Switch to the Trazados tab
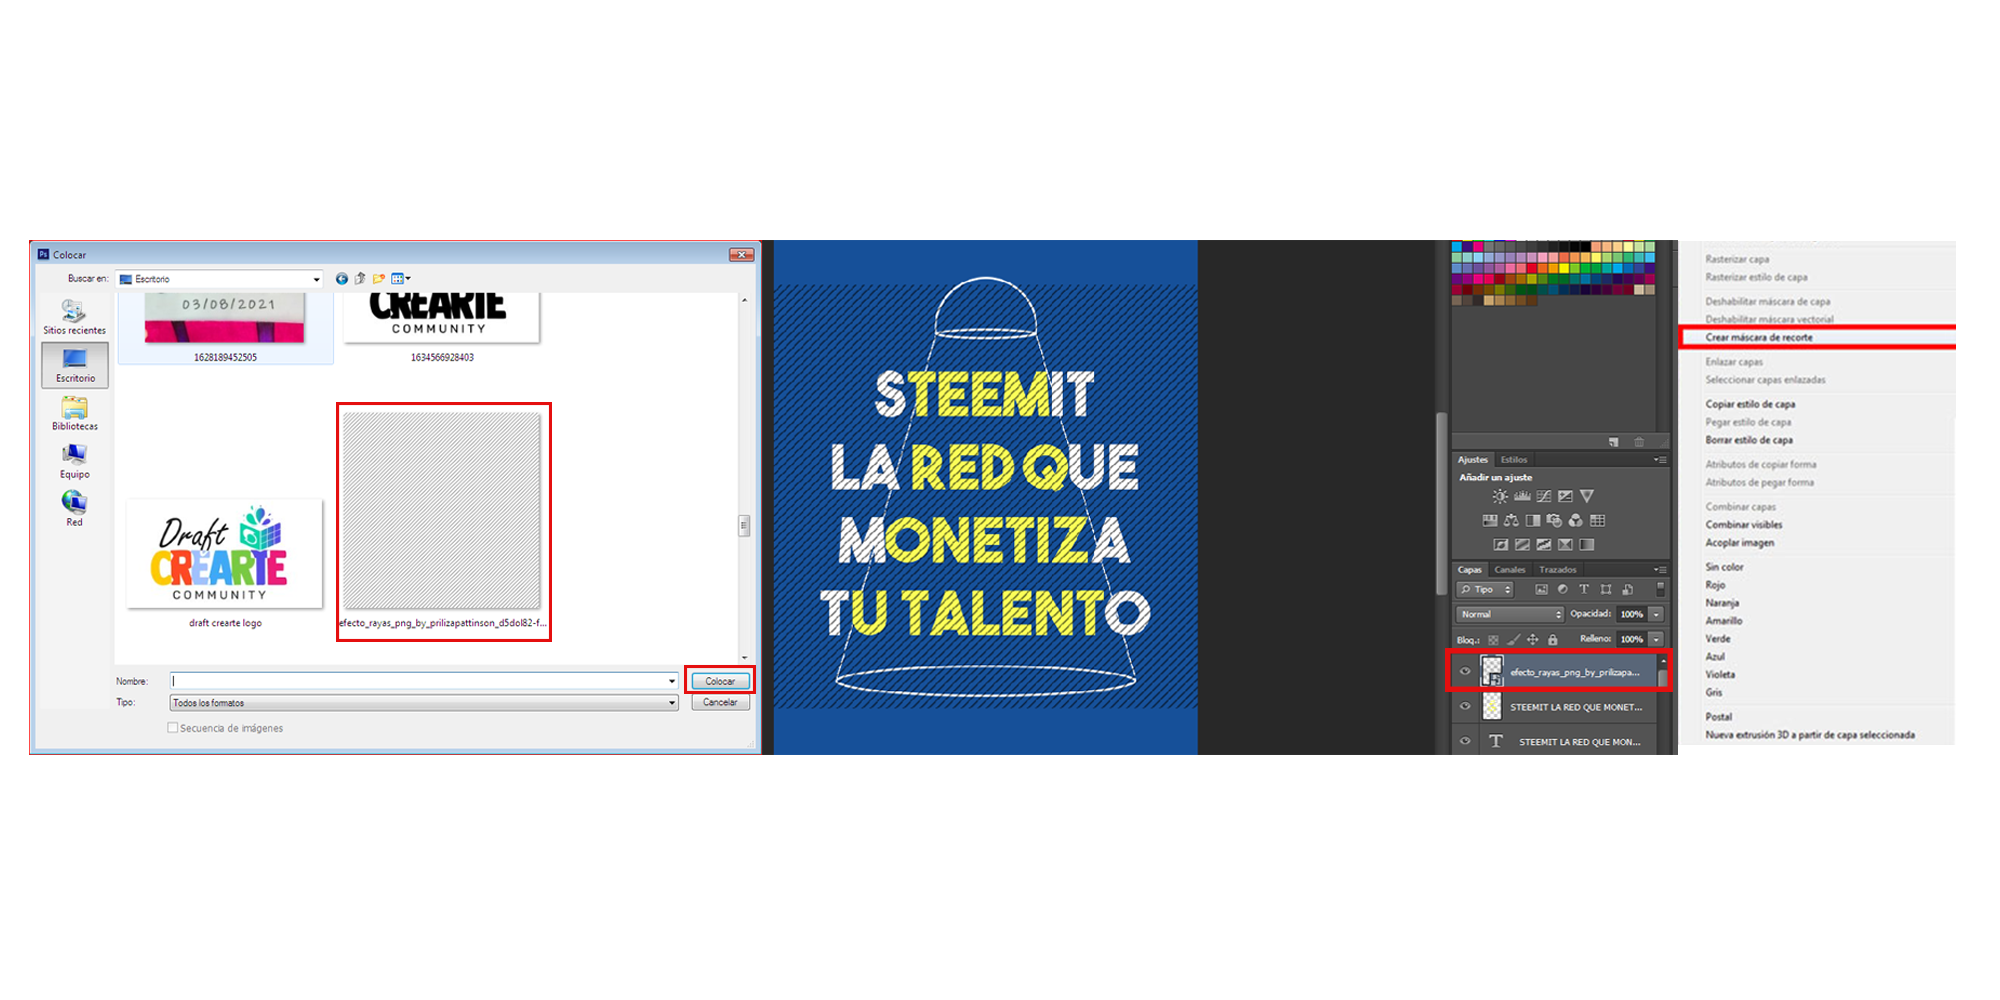Viewport: 2000px width, 1000px height. click(x=1558, y=570)
